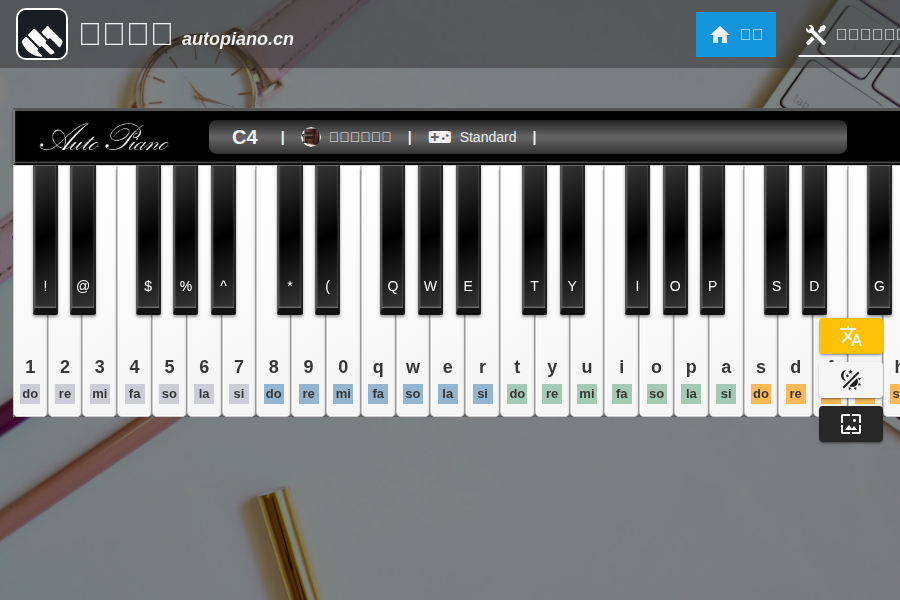Strike the black key labeled @
The width and height of the screenshot is (900, 600).
[x=83, y=239]
